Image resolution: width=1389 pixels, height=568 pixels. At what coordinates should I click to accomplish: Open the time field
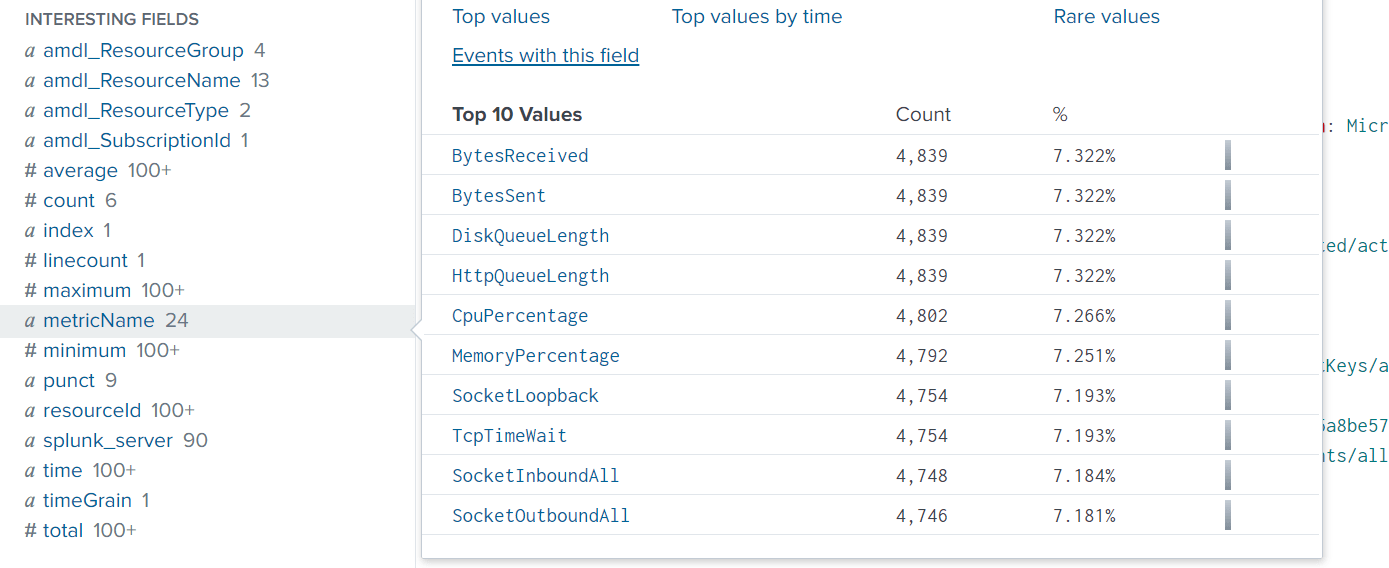(62, 471)
